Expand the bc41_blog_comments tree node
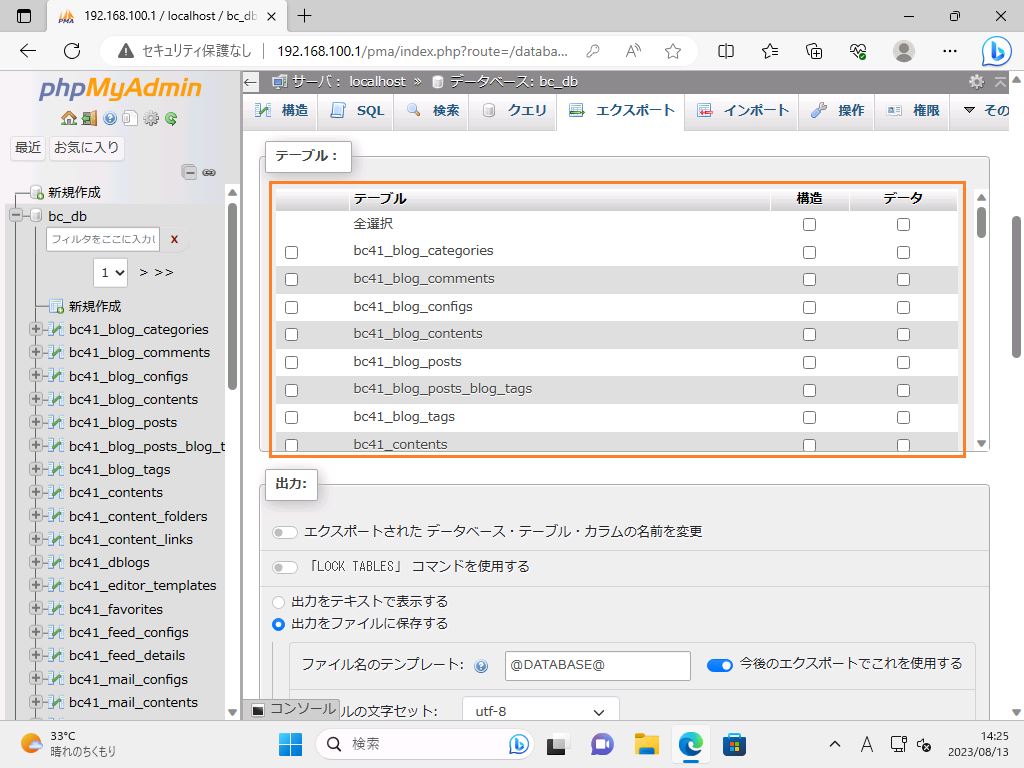The width and height of the screenshot is (1024, 768). coord(37,352)
